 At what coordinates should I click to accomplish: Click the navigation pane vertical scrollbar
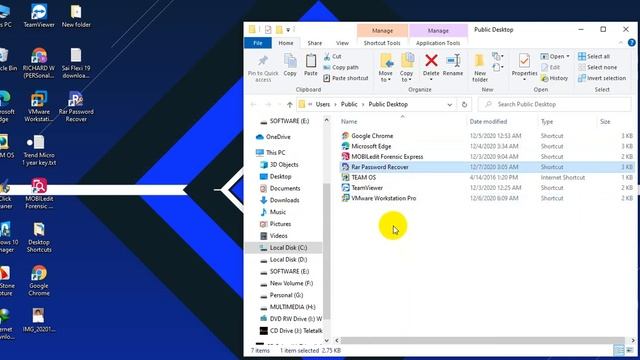coord(327,251)
